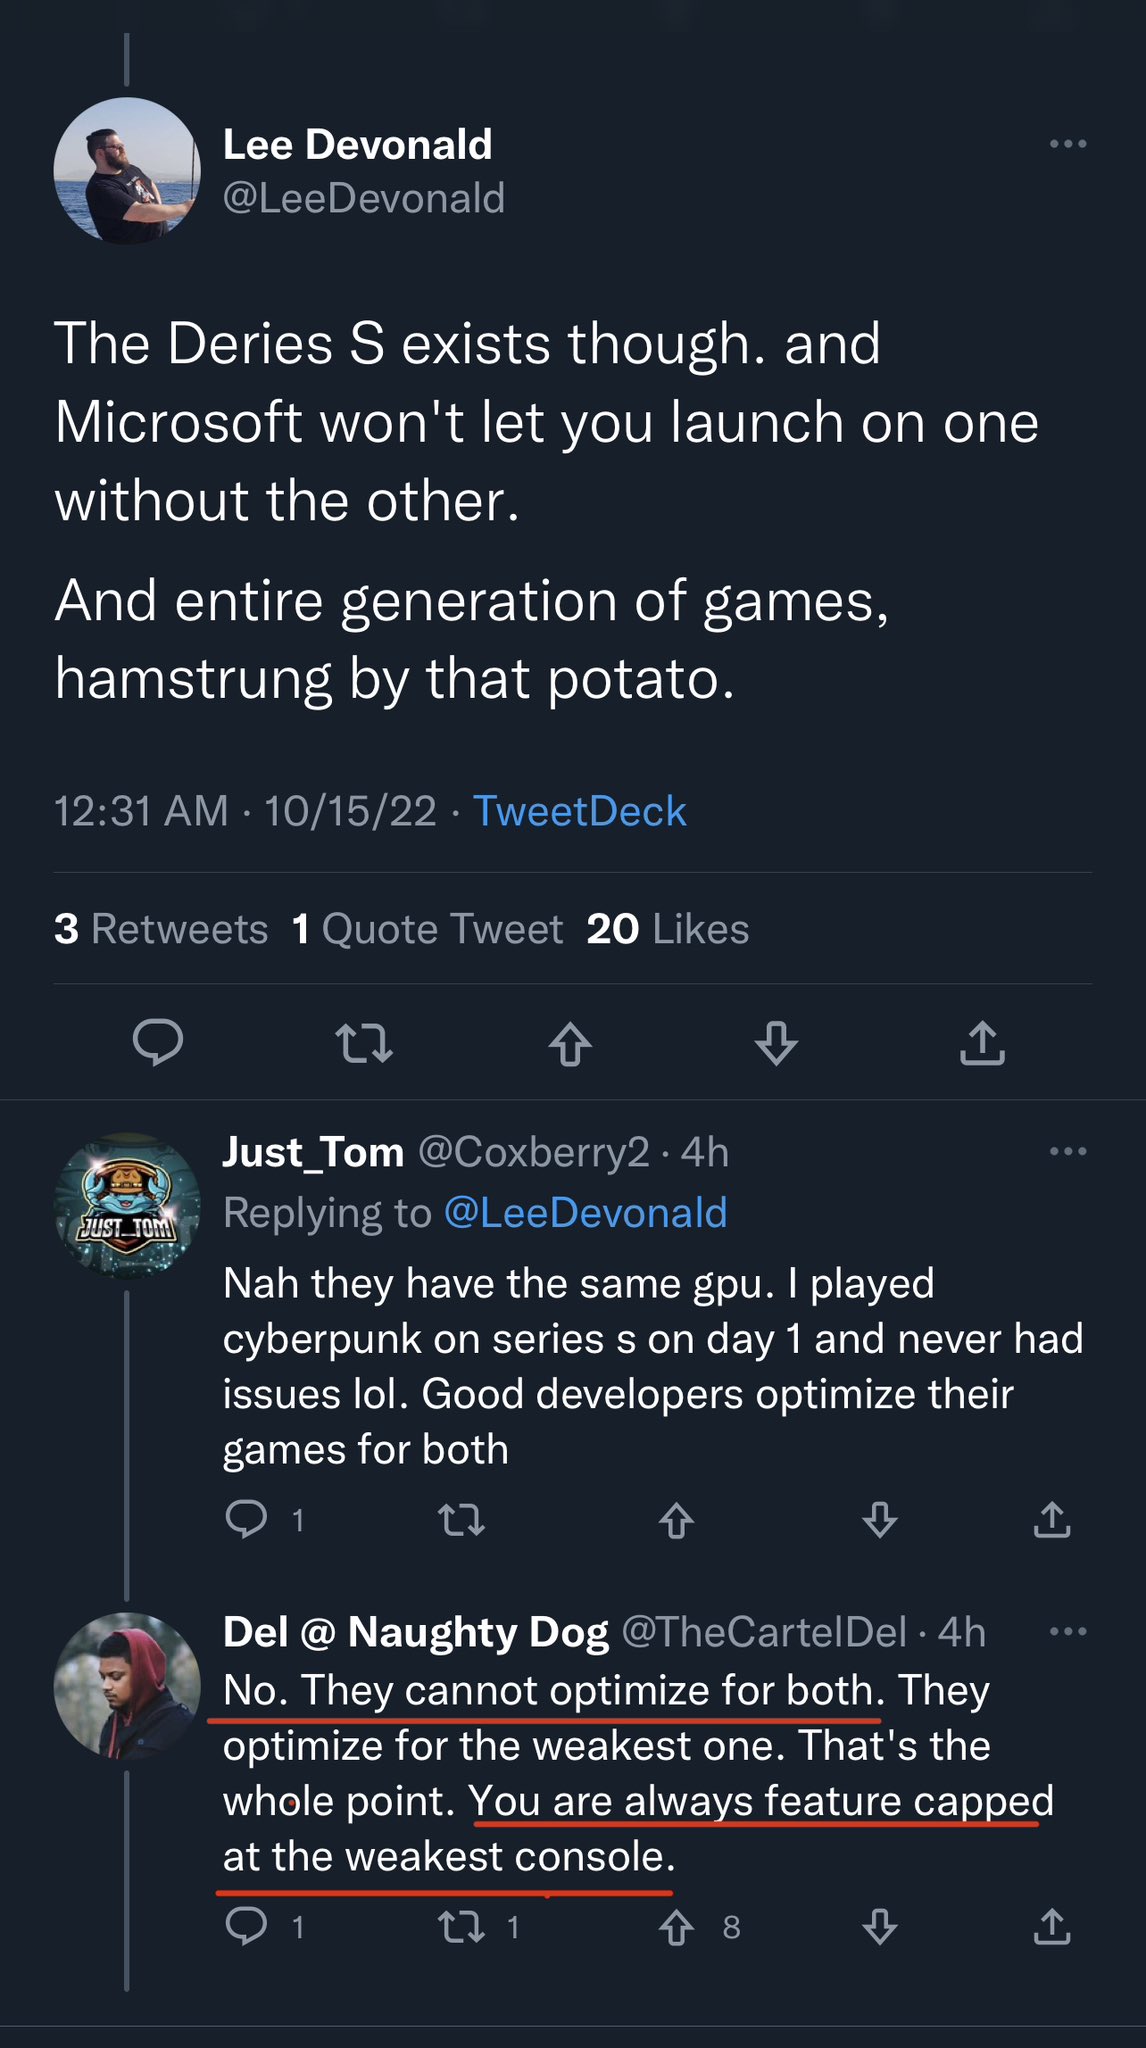The image size is (1146, 2048).
Task: Upvote Just_Tom's reply
Action: click(677, 1520)
